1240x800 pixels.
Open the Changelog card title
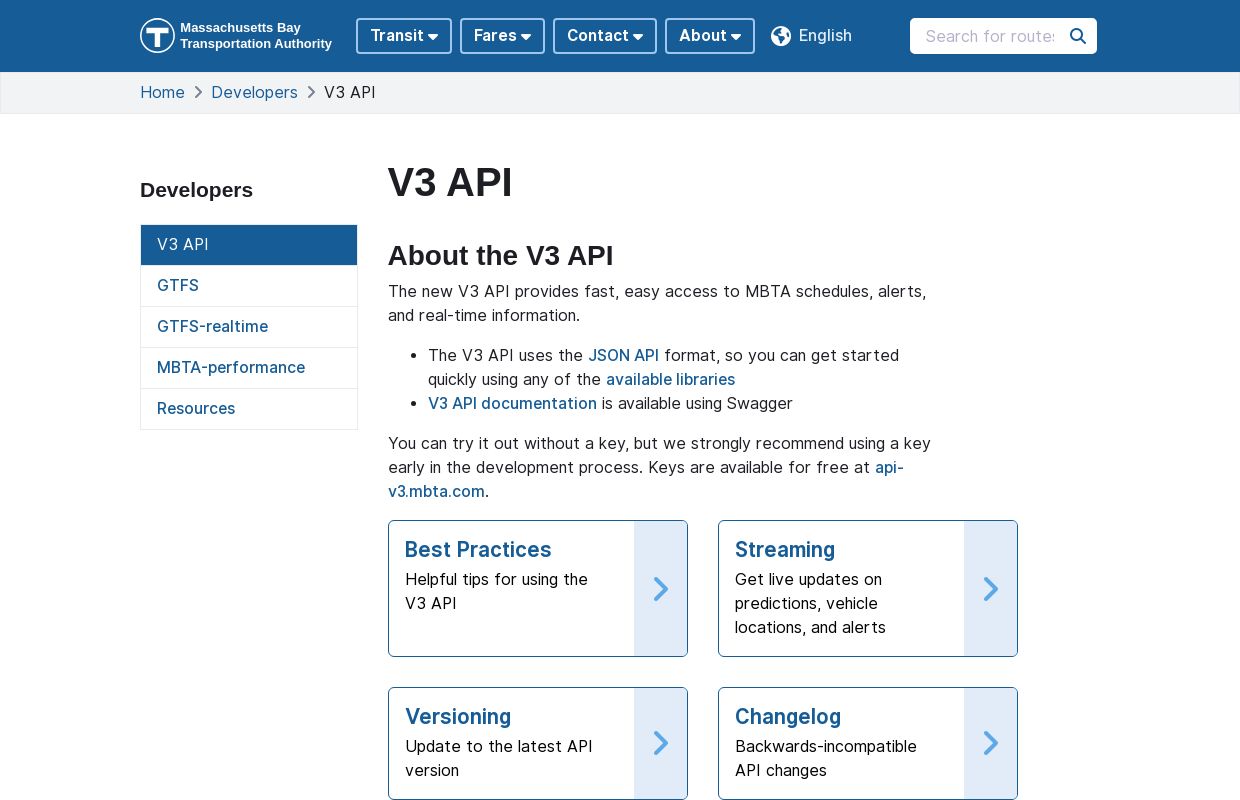(788, 717)
